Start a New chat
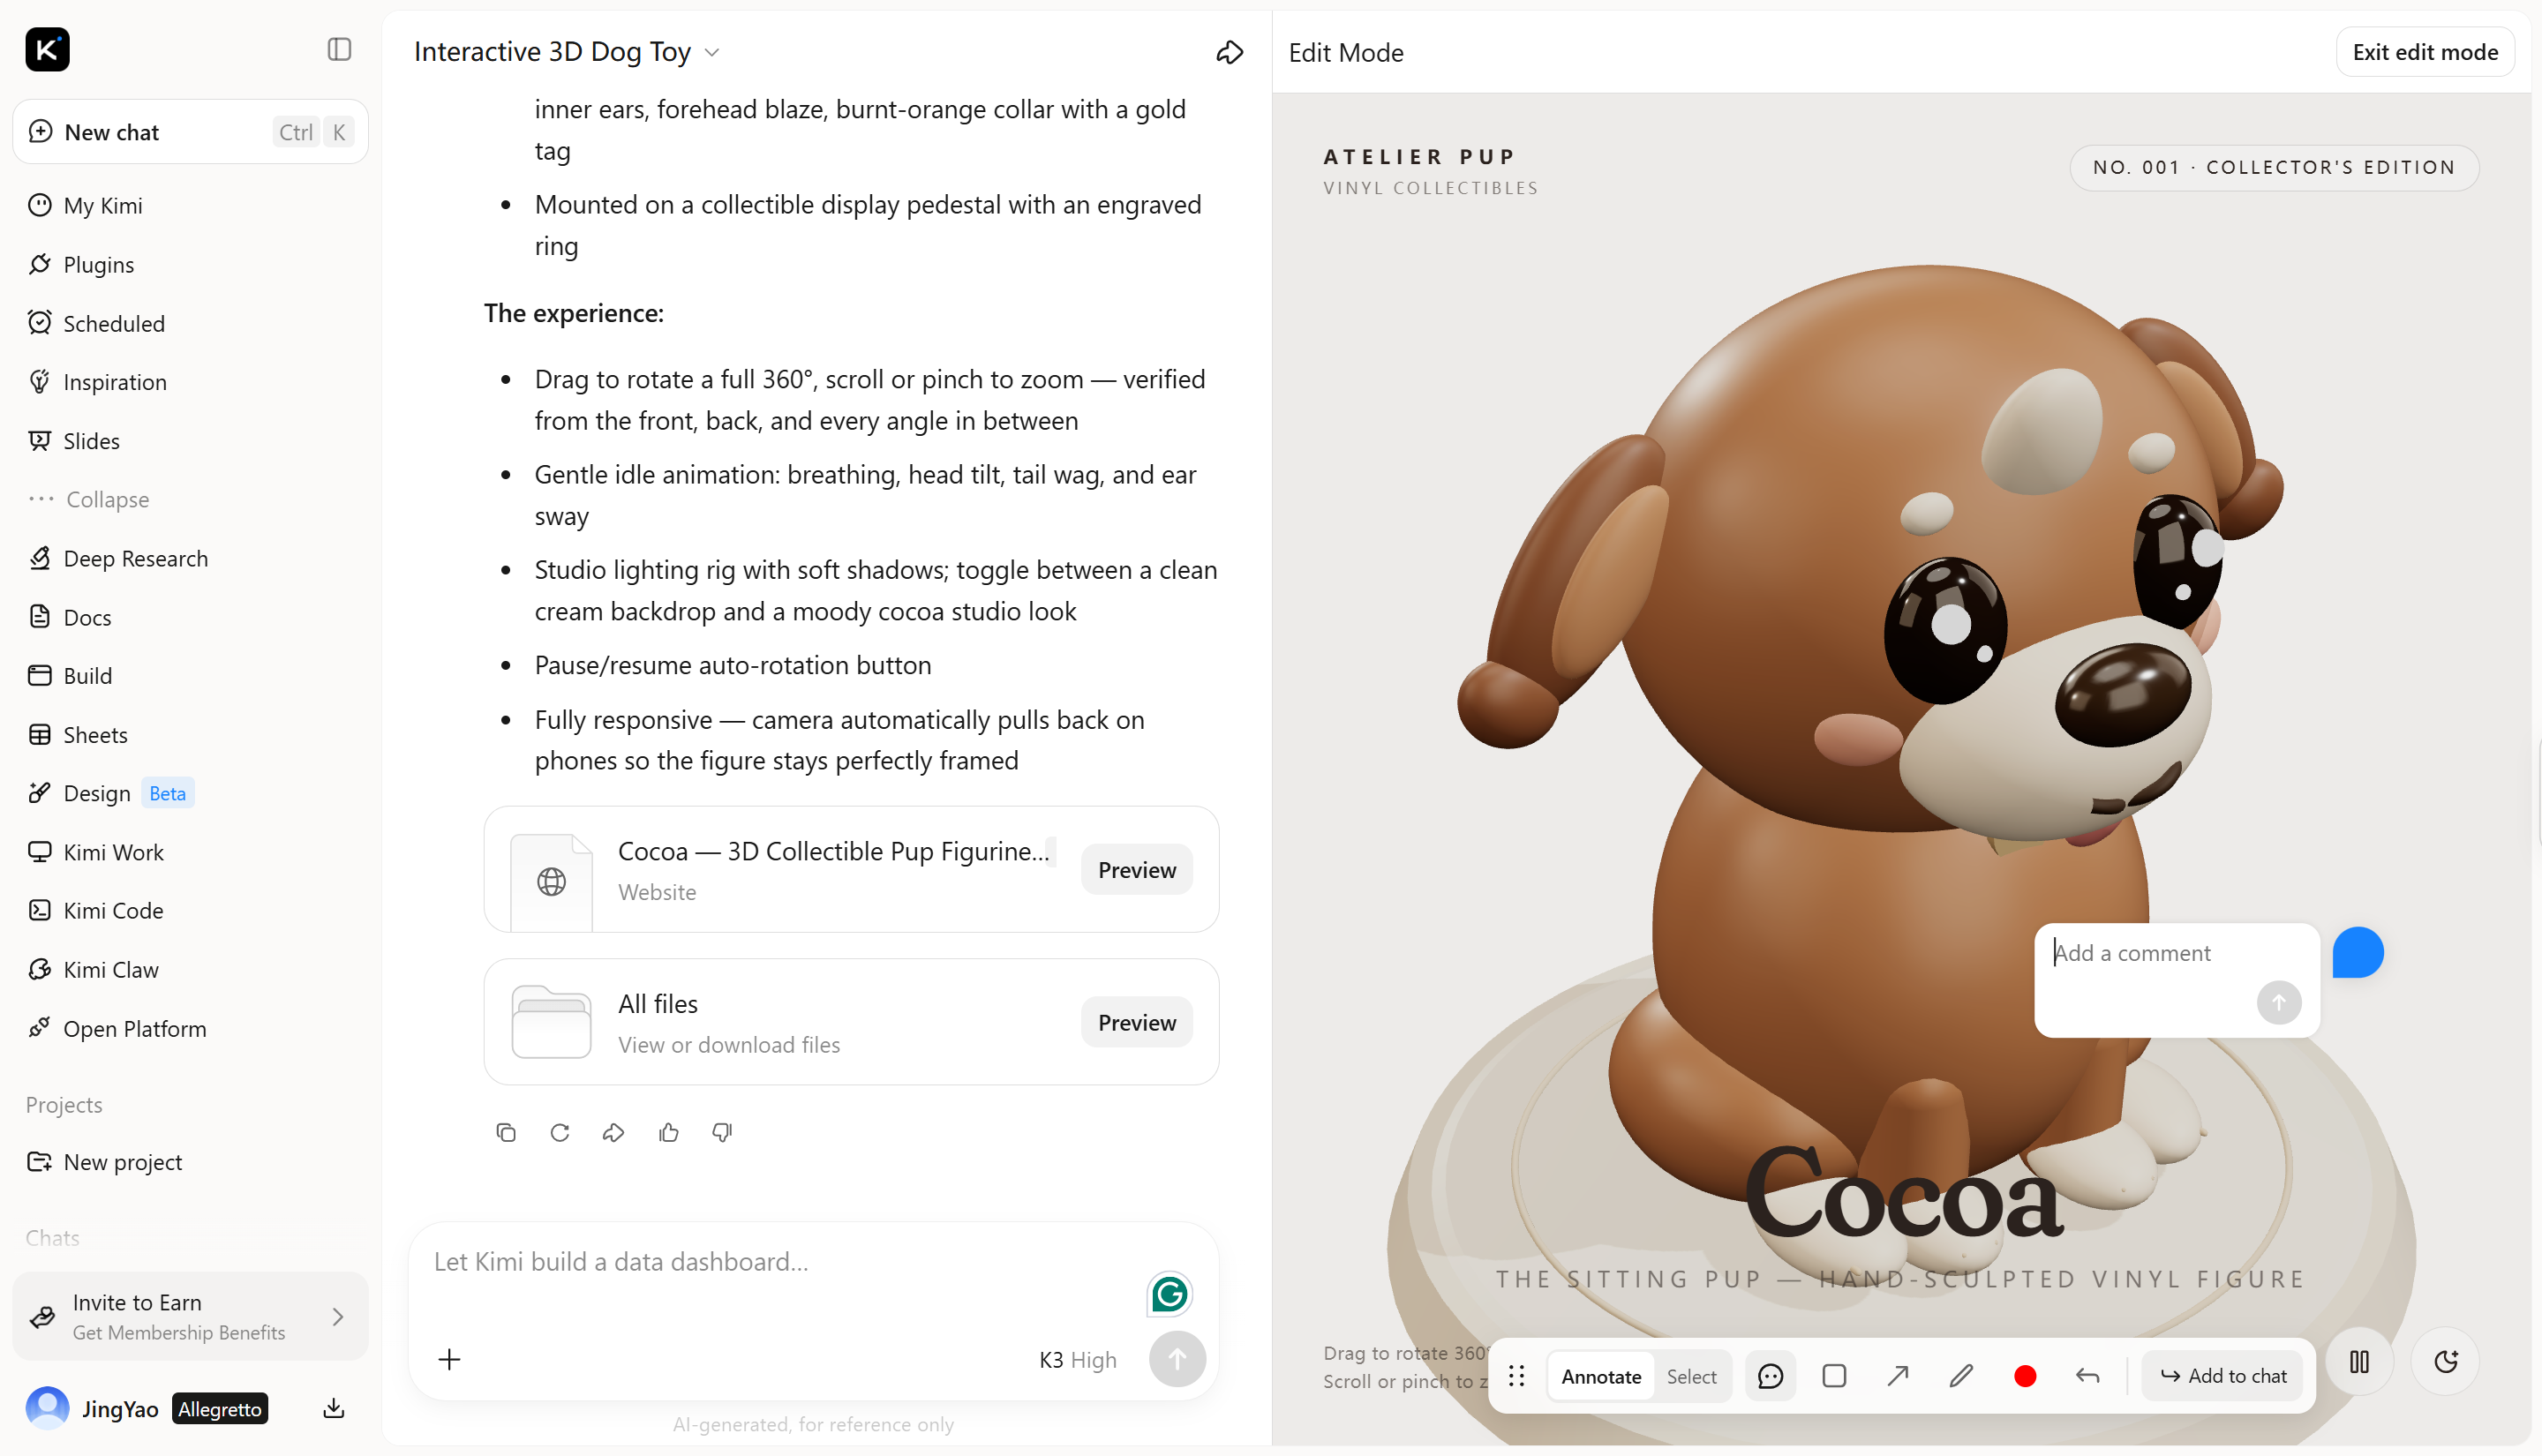 [190, 132]
